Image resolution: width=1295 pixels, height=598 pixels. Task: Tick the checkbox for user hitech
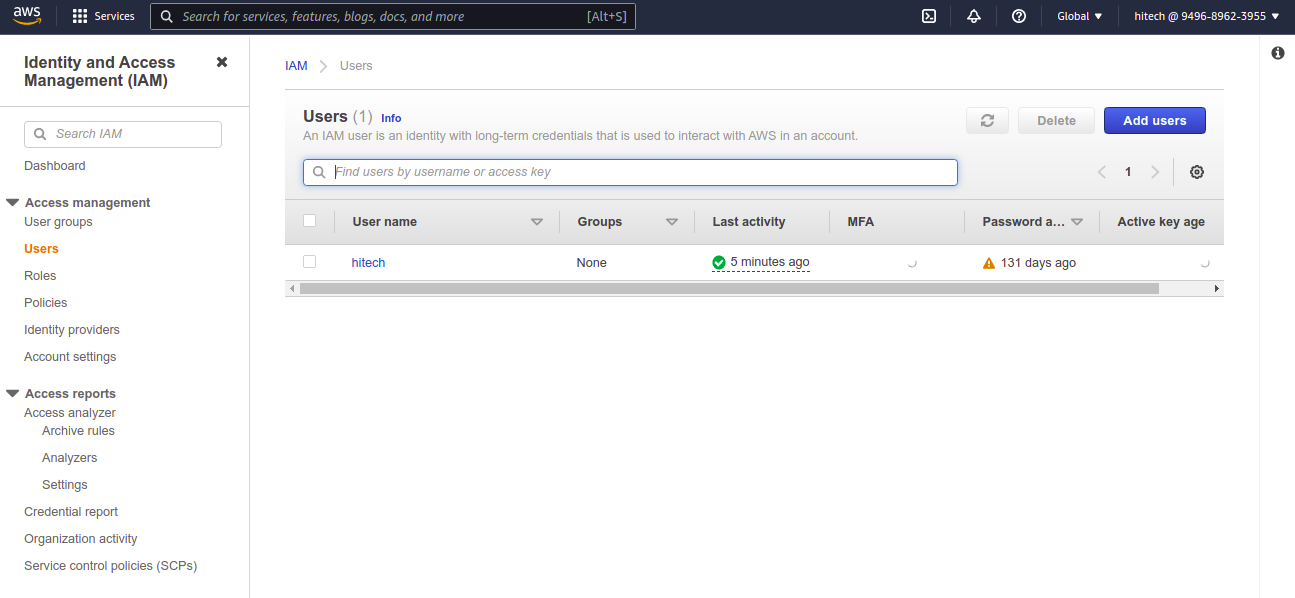309,261
